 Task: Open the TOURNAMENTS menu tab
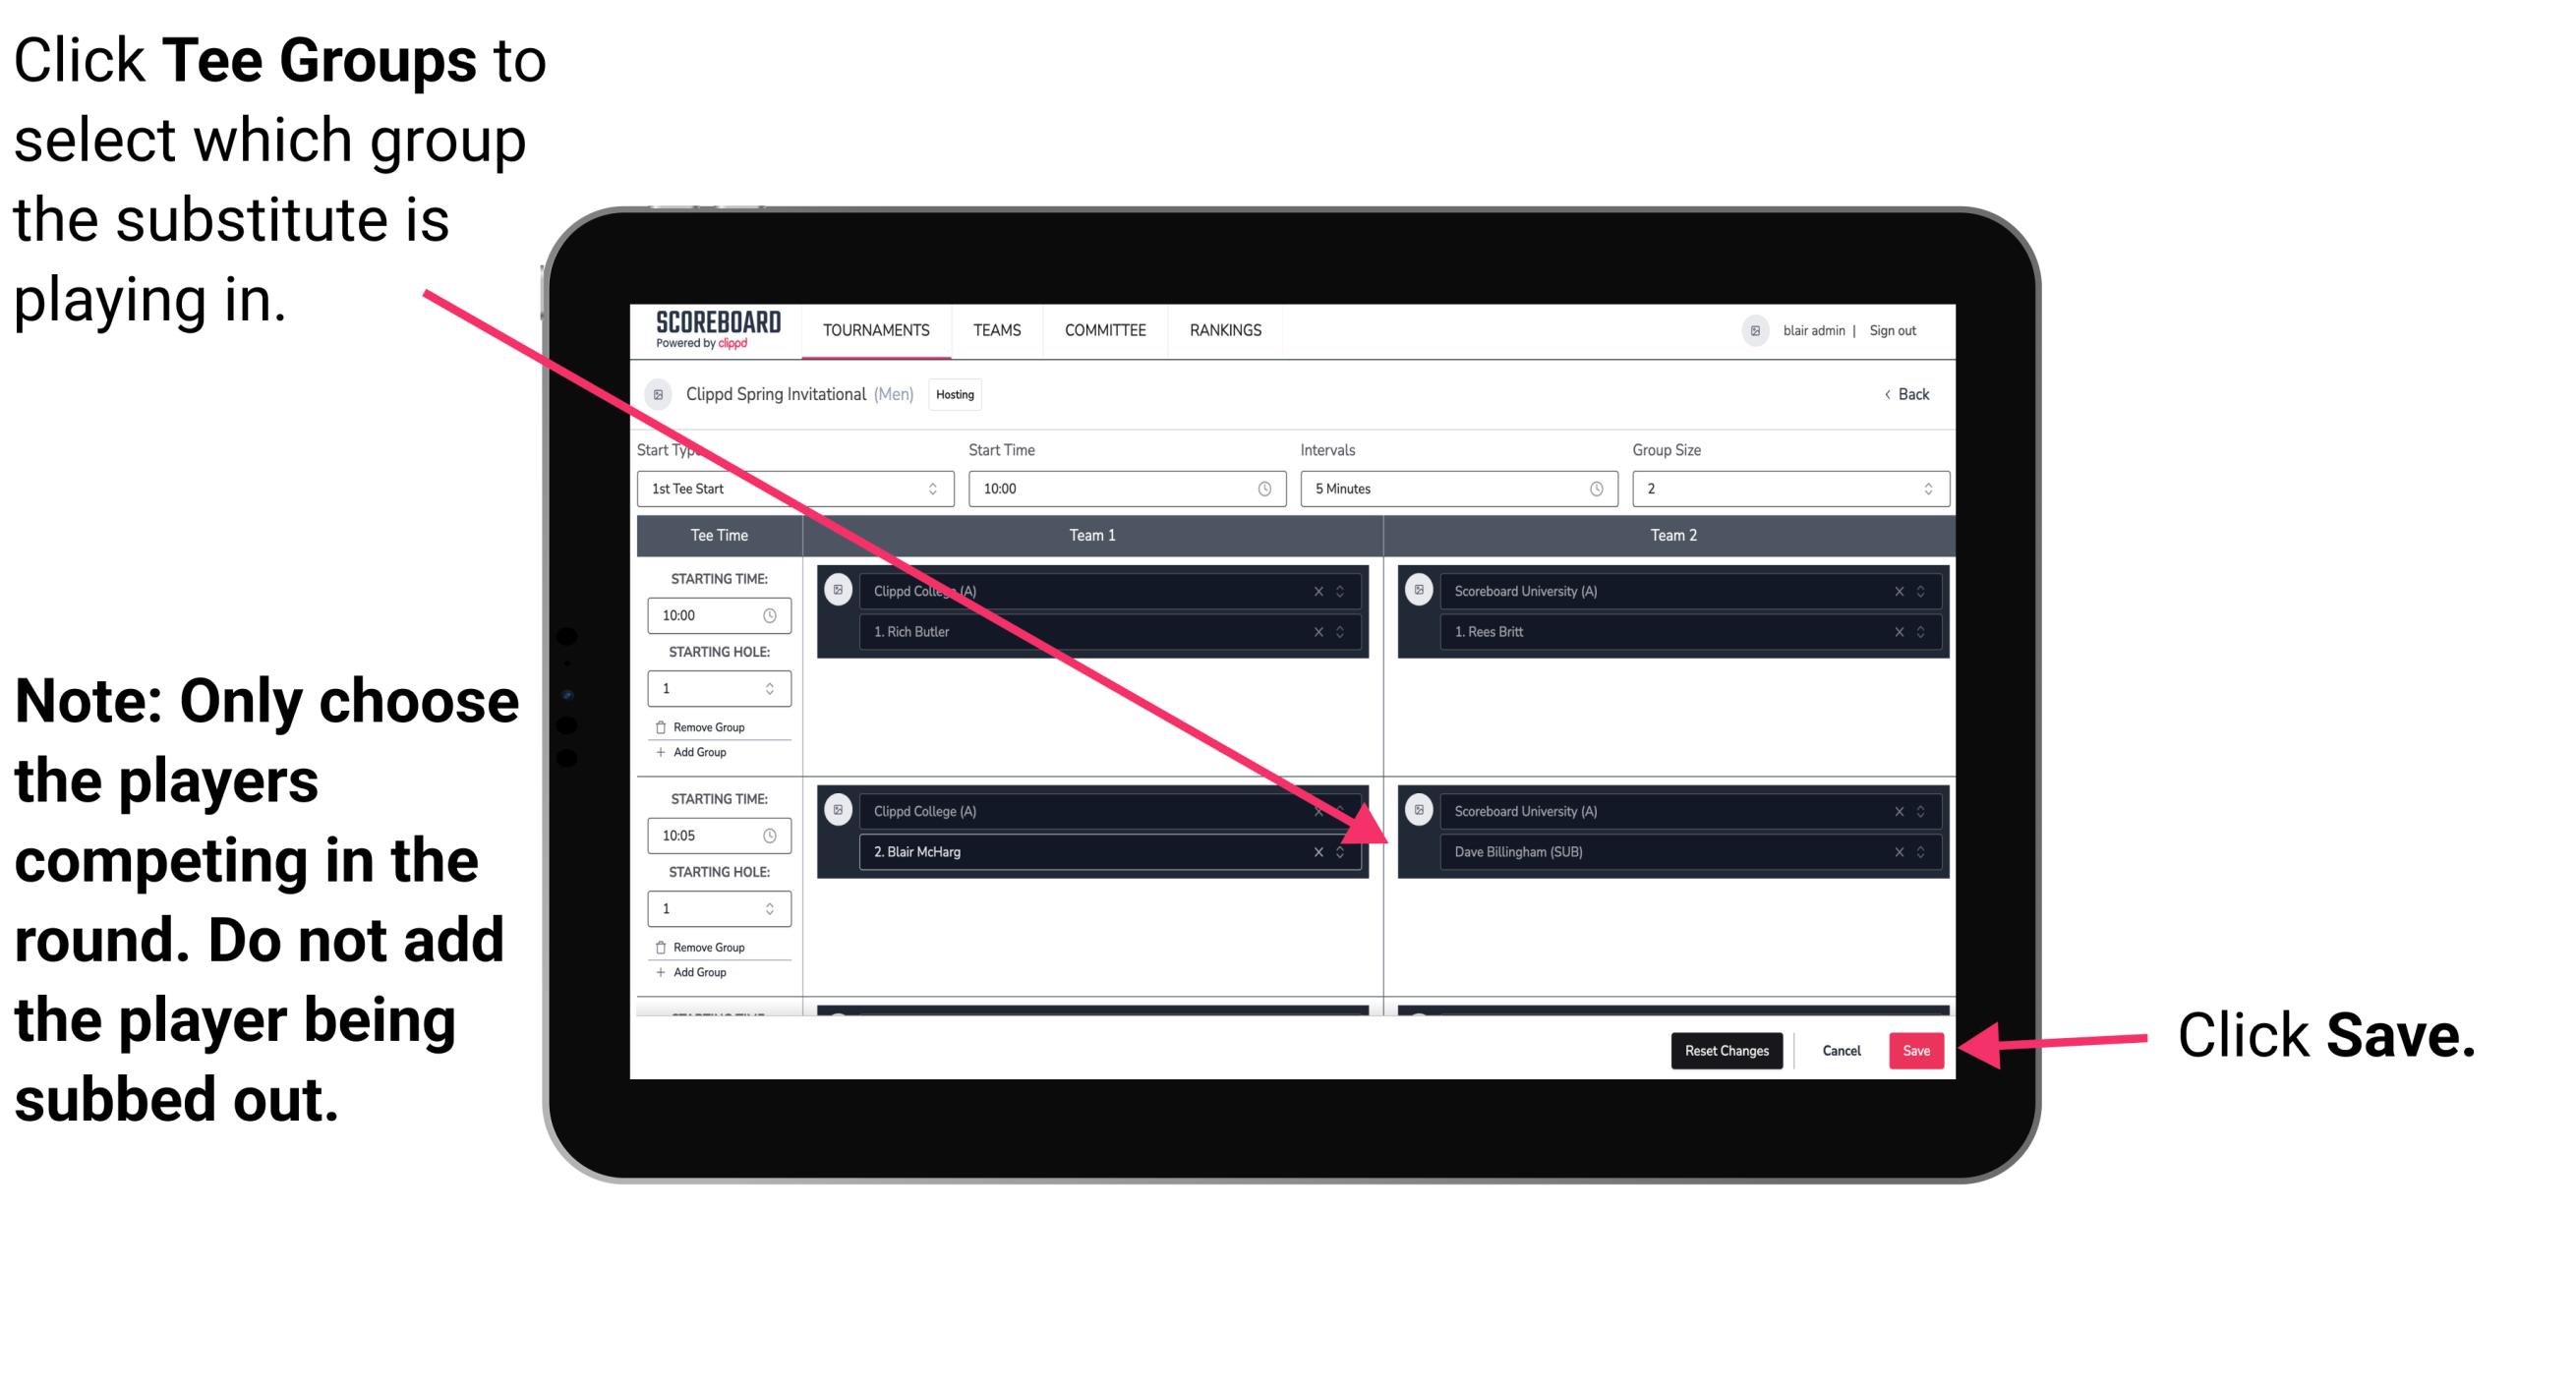coord(872,329)
